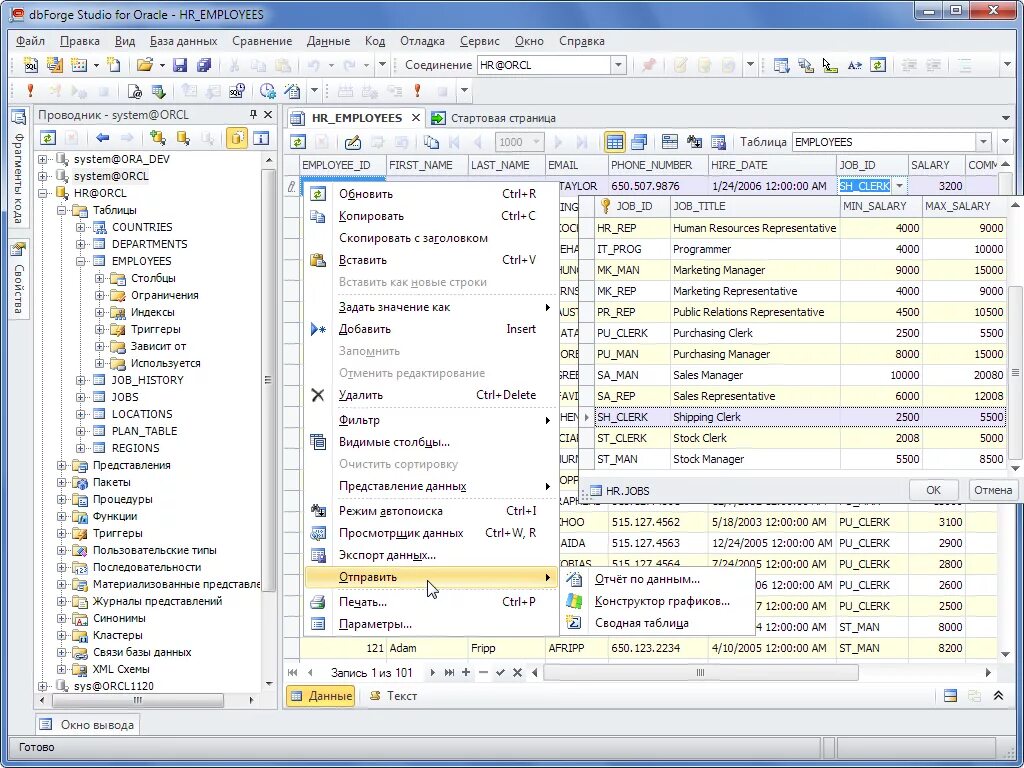Click the copy pages icon in the grid toolbar
Viewport: 1024px width, 768px height.
click(x=430, y=142)
